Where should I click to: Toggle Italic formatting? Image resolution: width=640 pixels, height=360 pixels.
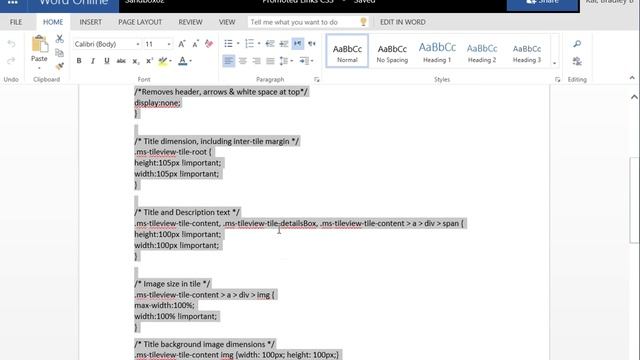[93, 61]
